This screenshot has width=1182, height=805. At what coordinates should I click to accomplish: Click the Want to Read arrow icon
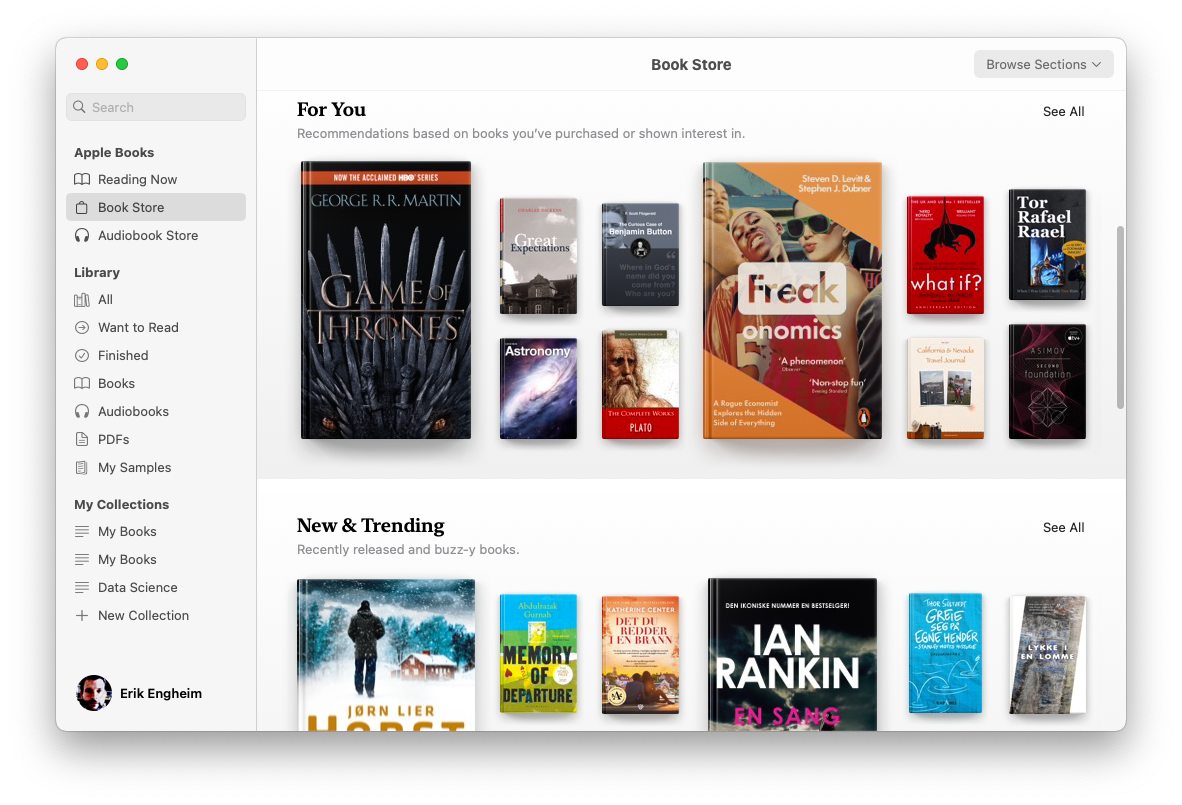[x=81, y=328]
